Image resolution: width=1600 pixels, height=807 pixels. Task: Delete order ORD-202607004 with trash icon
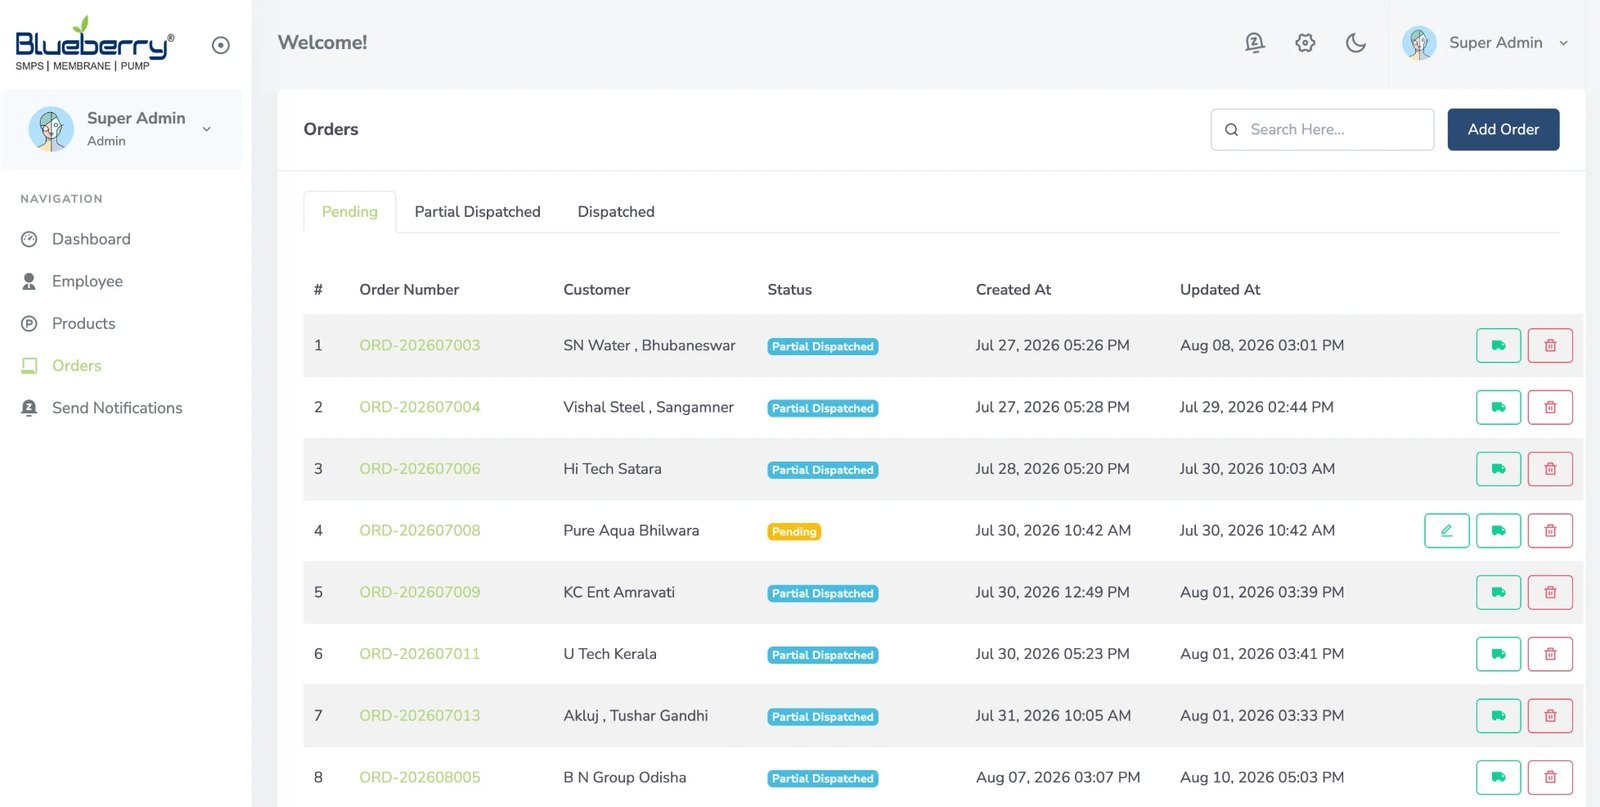(1550, 407)
